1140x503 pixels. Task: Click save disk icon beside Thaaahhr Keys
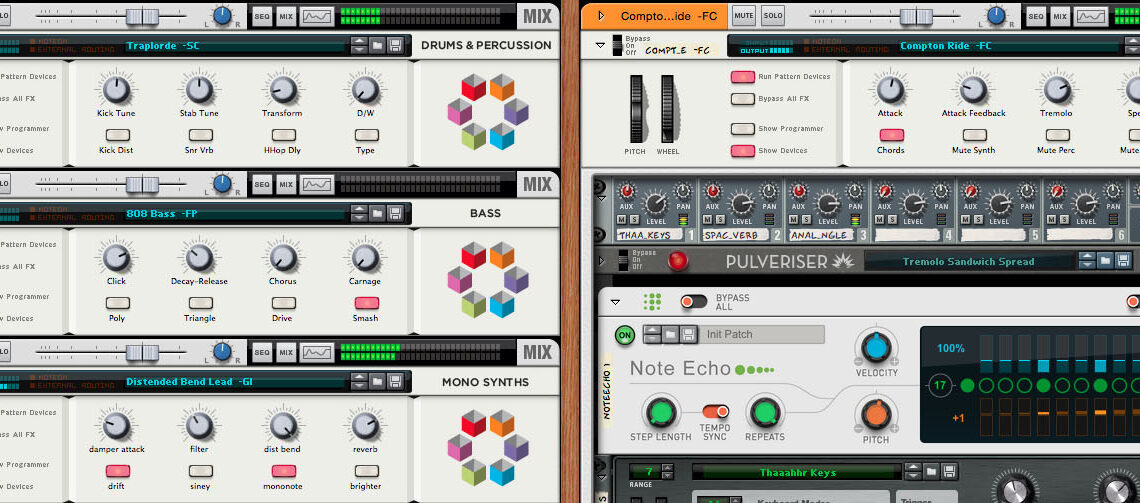coord(950,472)
